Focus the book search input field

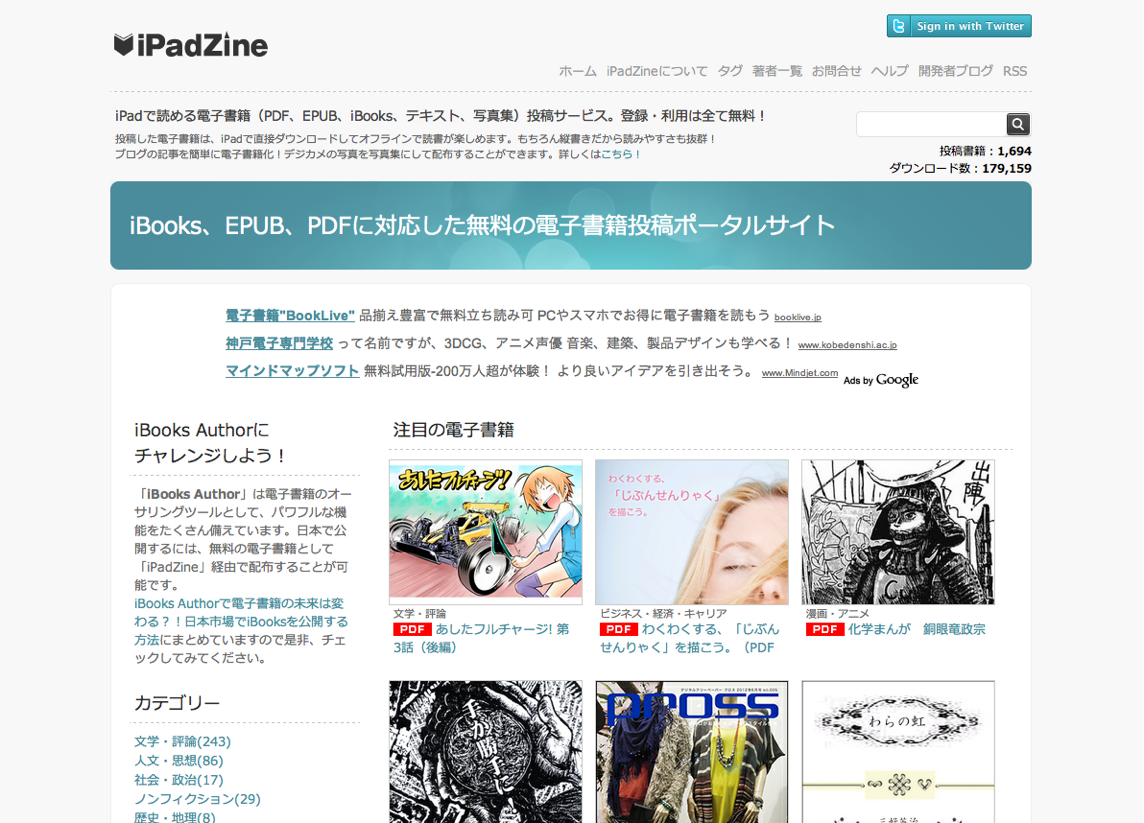point(932,124)
